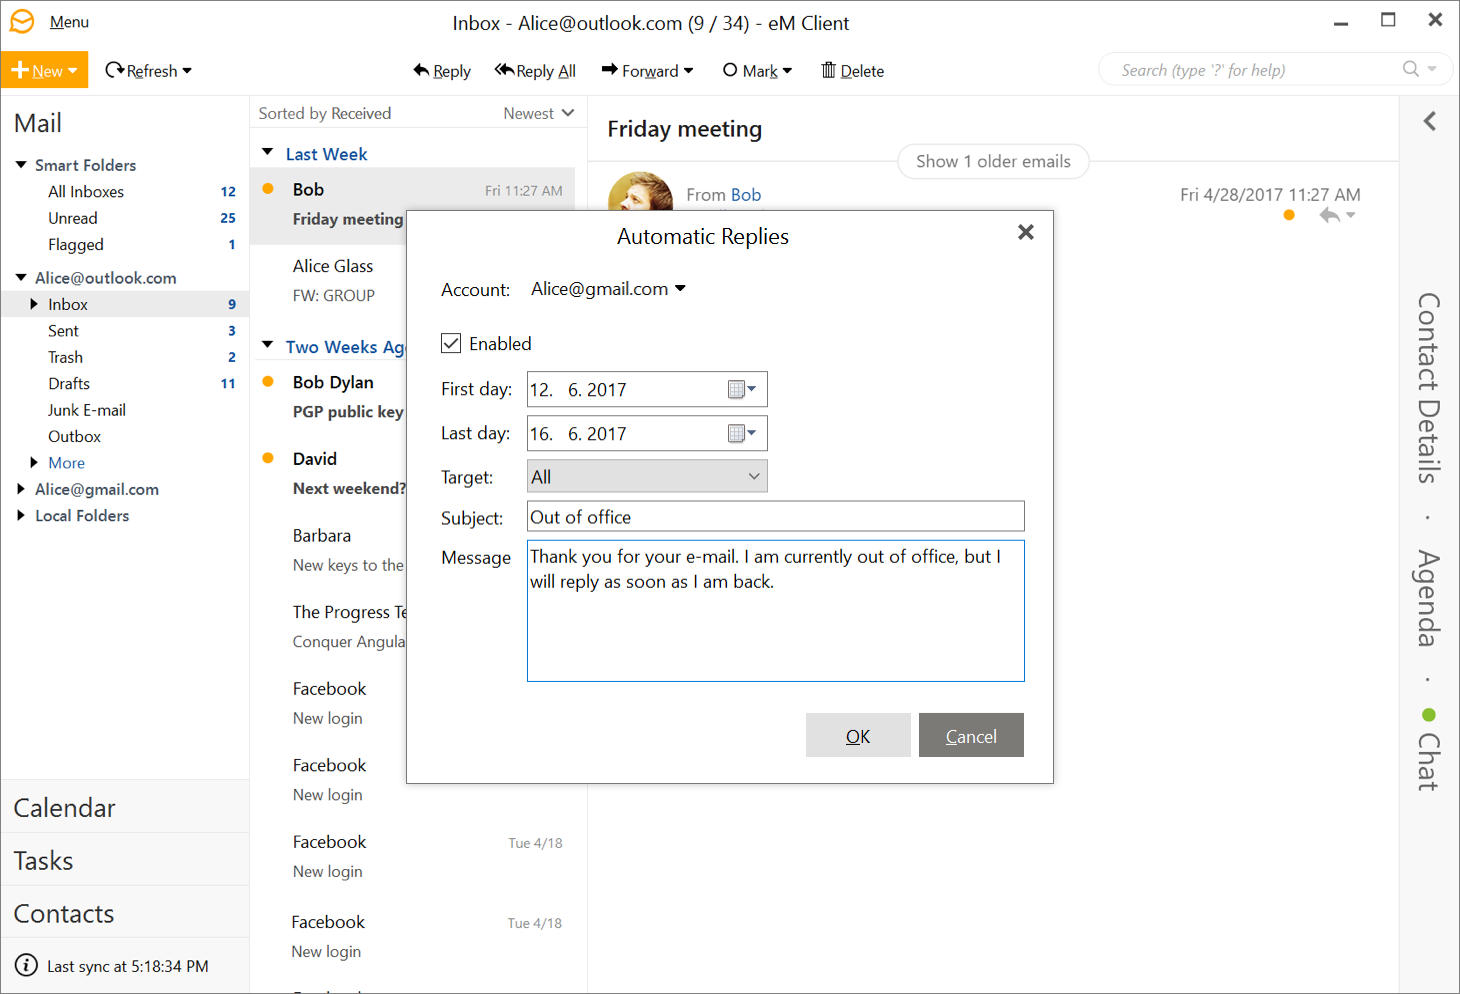The height and width of the screenshot is (994, 1460).
Task: Switch to the Calendar section
Action: pos(124,807)
